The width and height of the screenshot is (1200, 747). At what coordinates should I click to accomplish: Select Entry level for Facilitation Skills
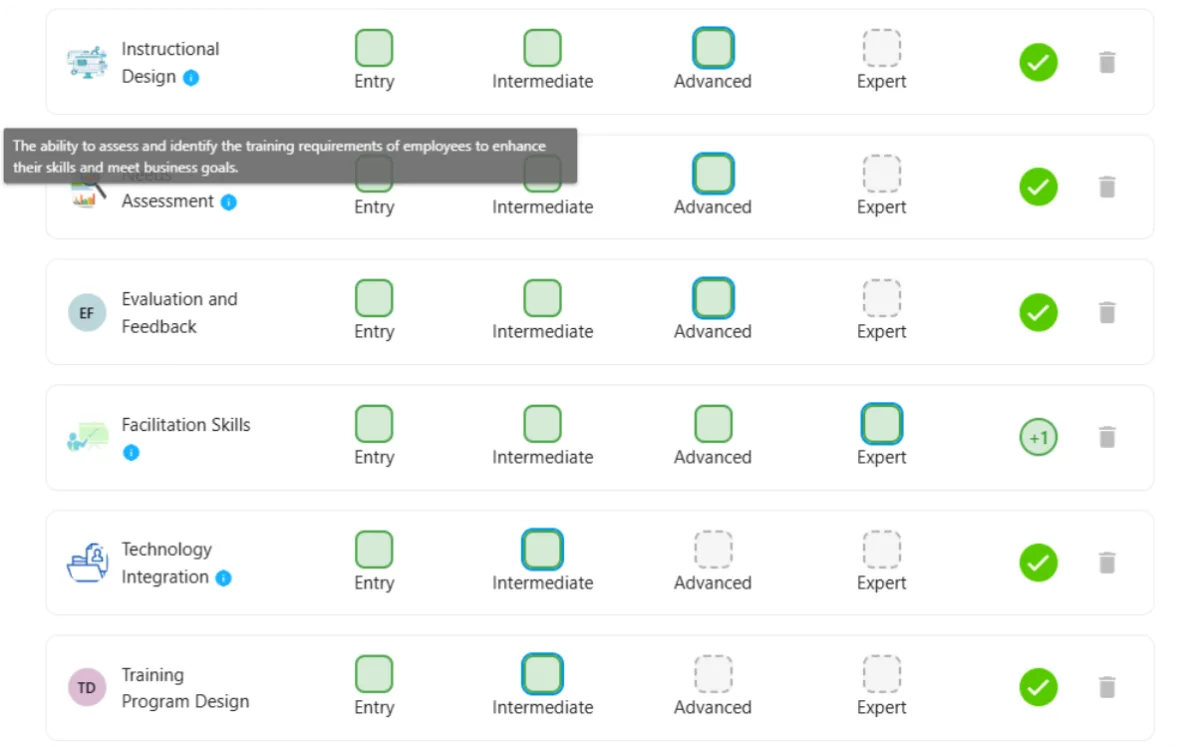pos(374,424)
